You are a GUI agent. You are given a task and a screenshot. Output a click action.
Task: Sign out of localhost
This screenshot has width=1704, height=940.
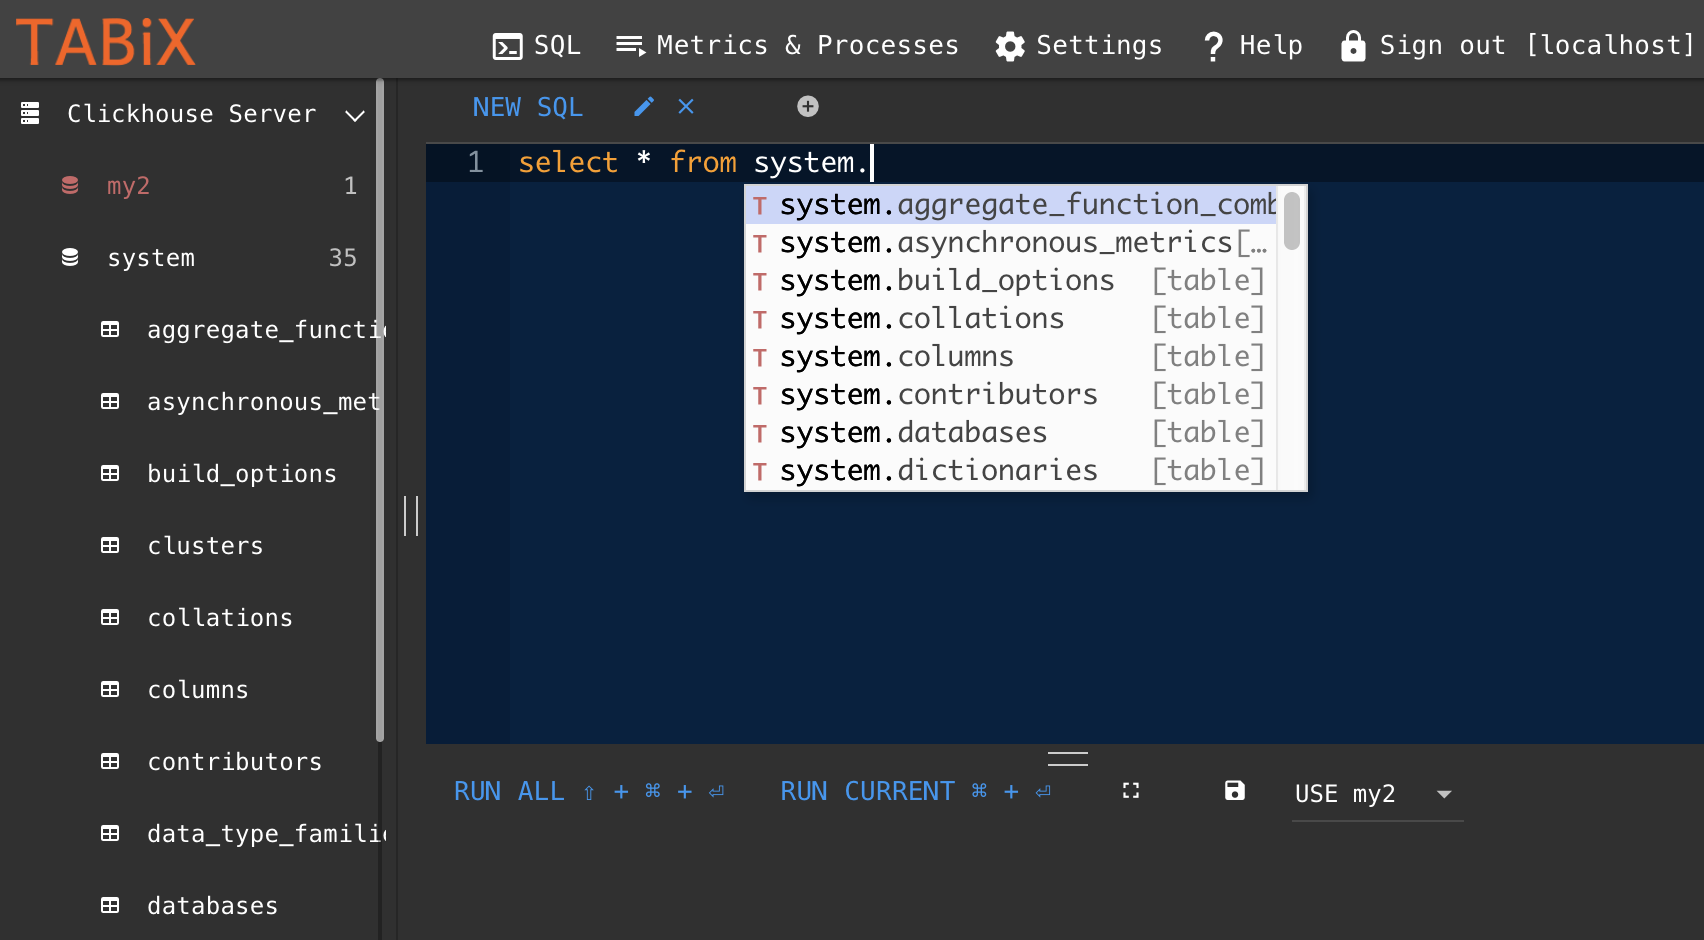point(1517,46)
